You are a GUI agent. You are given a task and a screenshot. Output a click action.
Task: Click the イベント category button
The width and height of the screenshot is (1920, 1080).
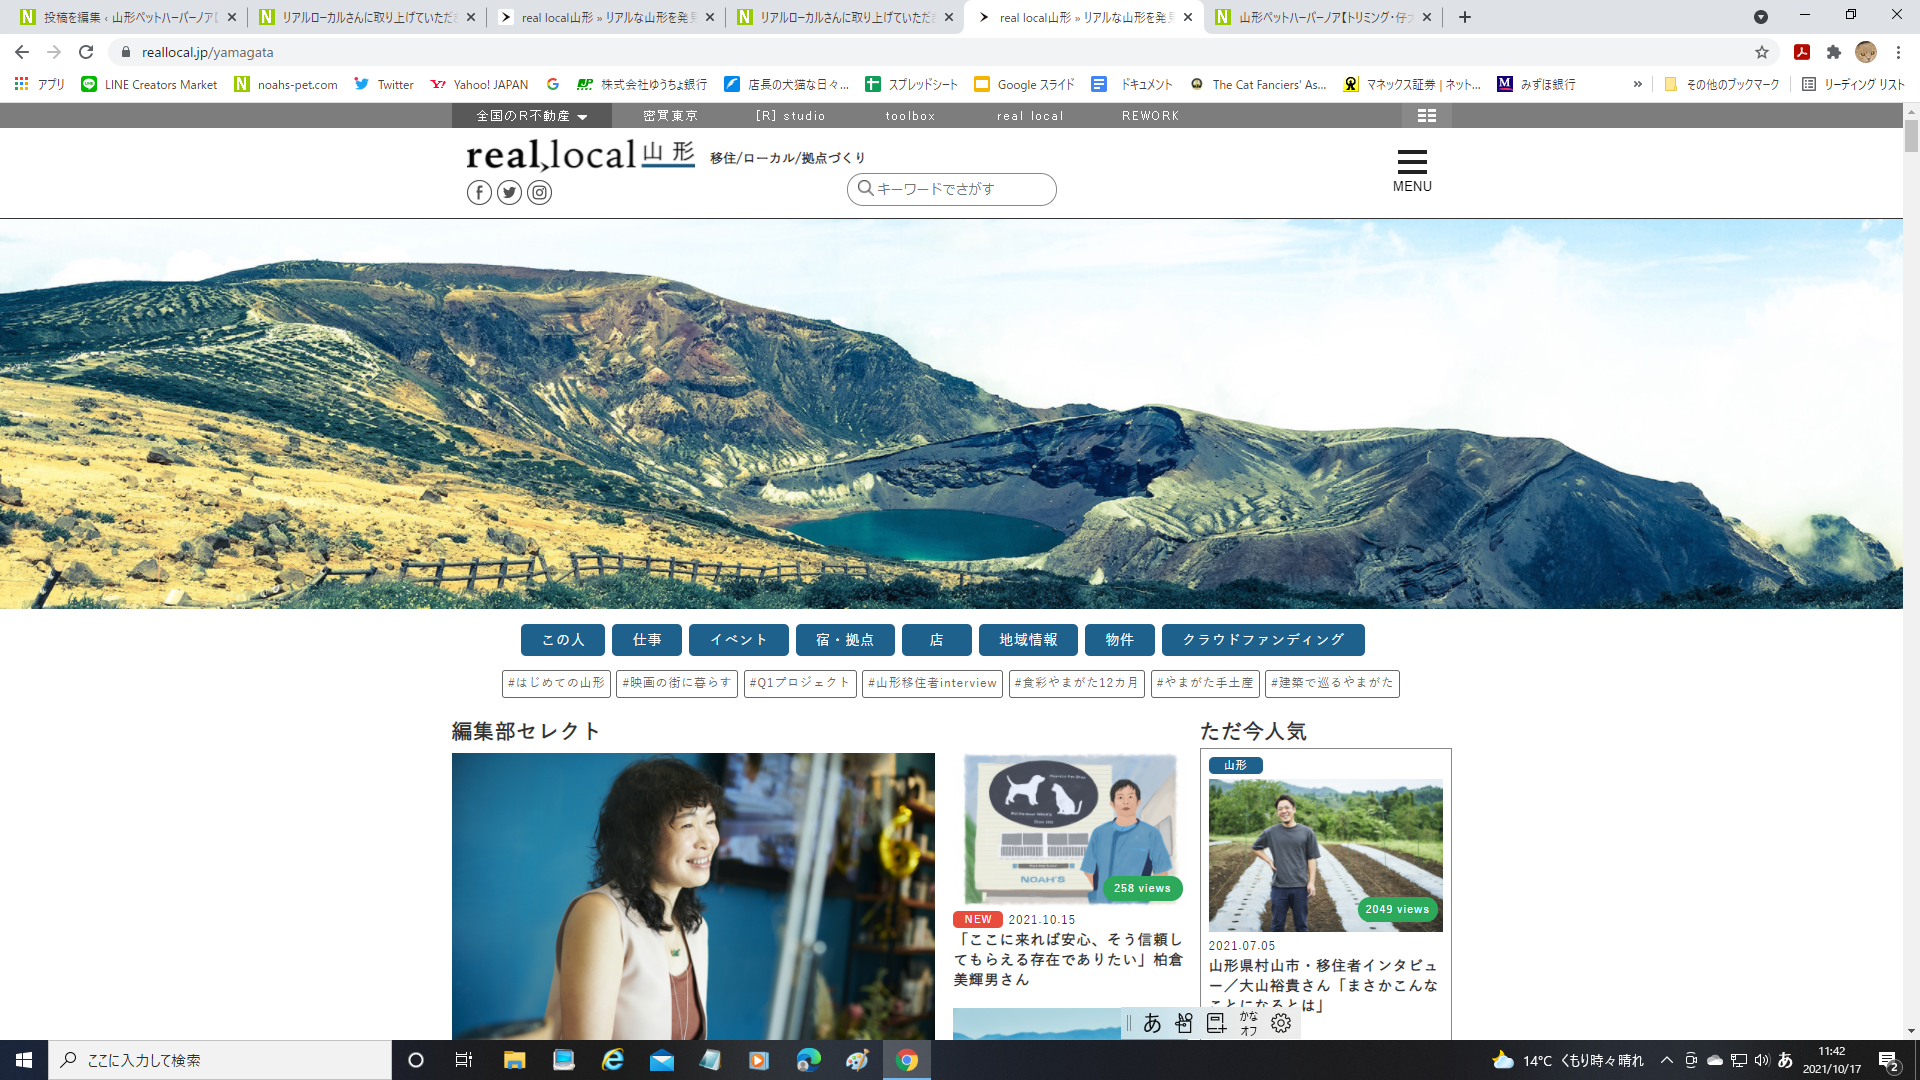[738, 640]
